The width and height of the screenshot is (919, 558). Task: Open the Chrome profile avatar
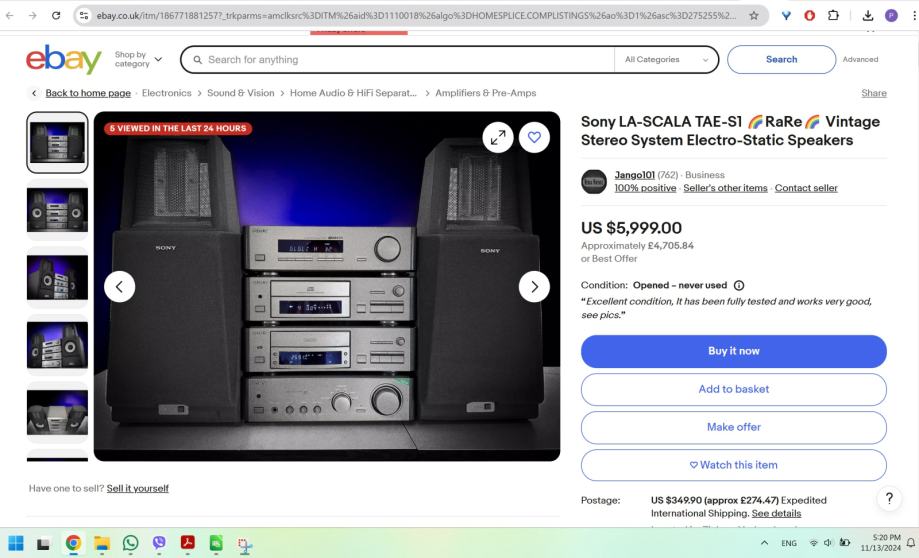pyautogui.click(x=891, y=16)
